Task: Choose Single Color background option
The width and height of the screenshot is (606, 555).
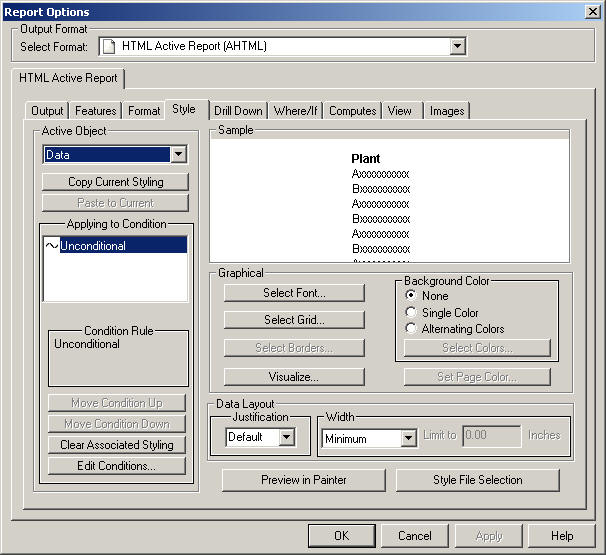Action: (411, 312)
